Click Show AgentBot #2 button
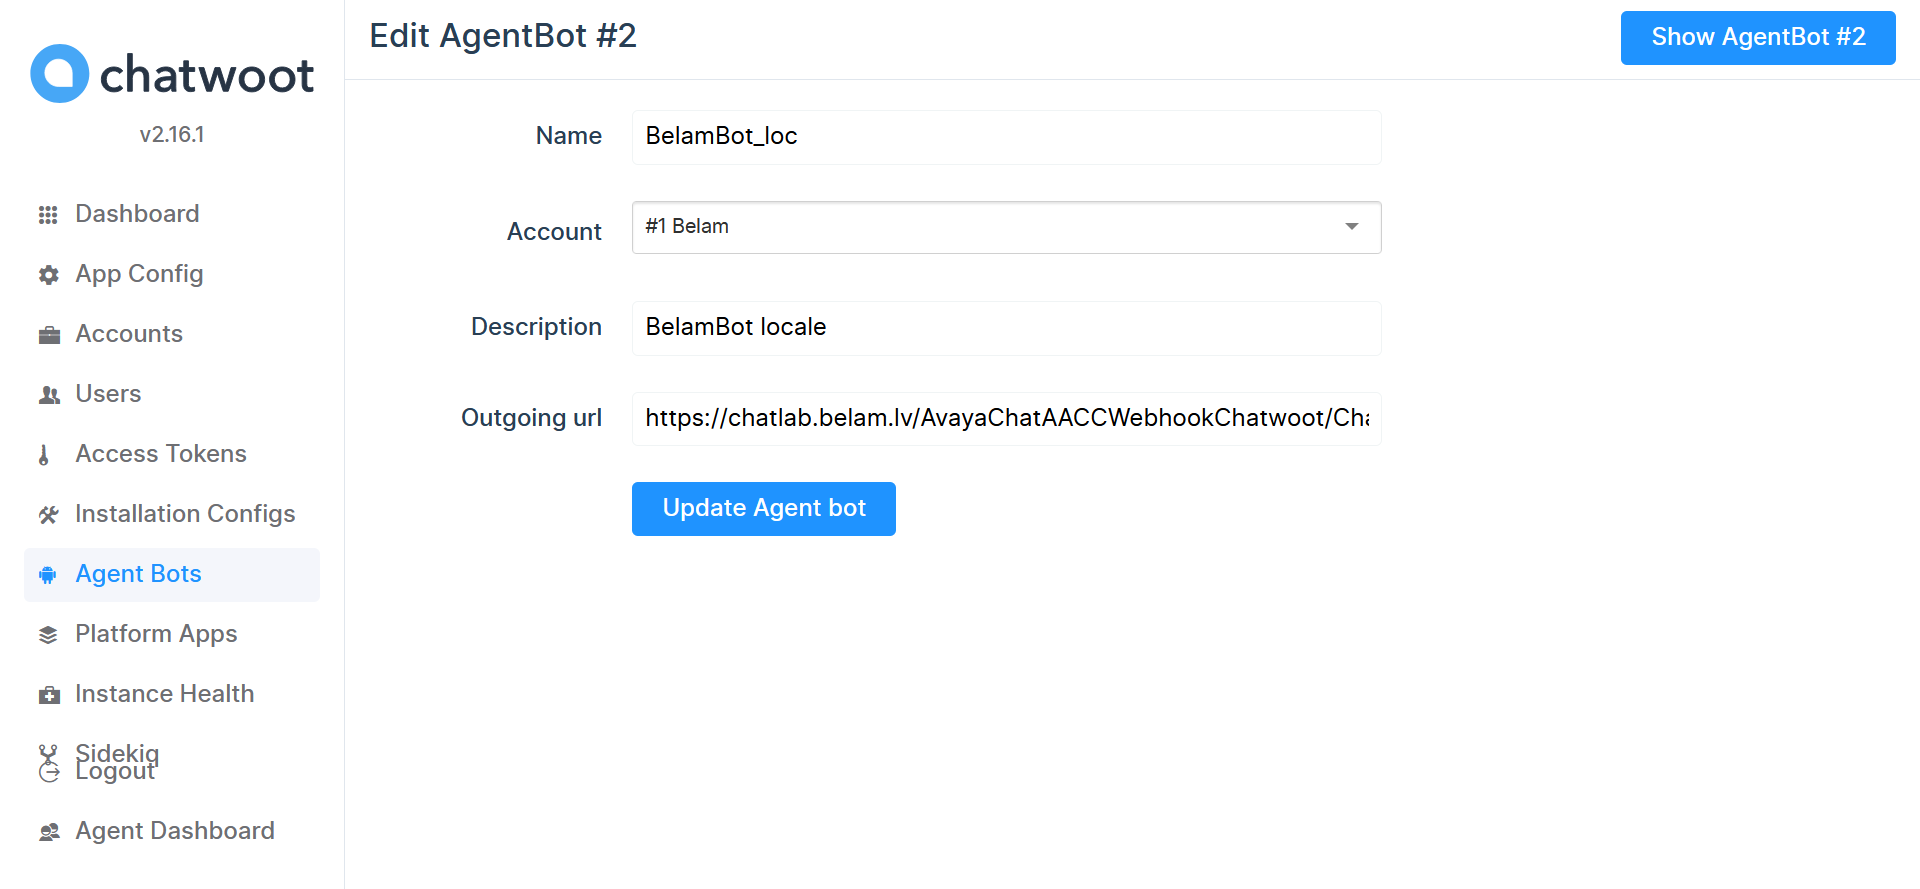1920x889 pixels. pyautogui.click(x=1757, y=38)
